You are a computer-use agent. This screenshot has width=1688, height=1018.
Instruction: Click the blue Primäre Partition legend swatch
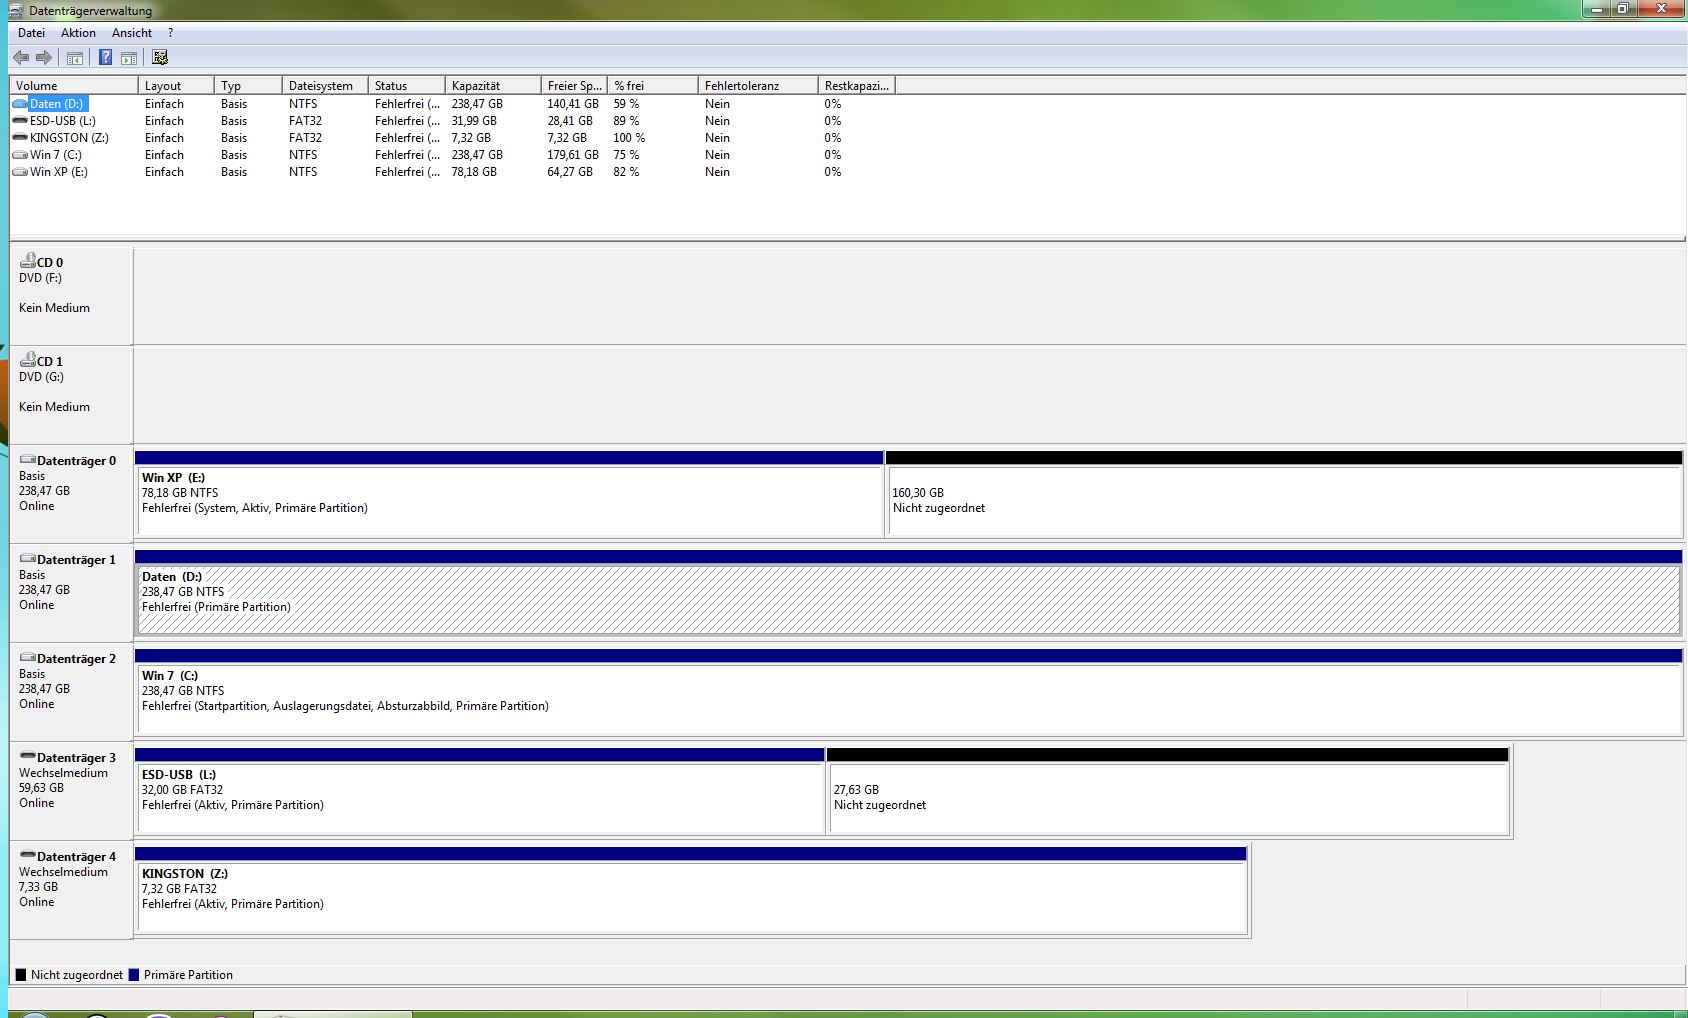pyautogui.click(x=134, y=975)
